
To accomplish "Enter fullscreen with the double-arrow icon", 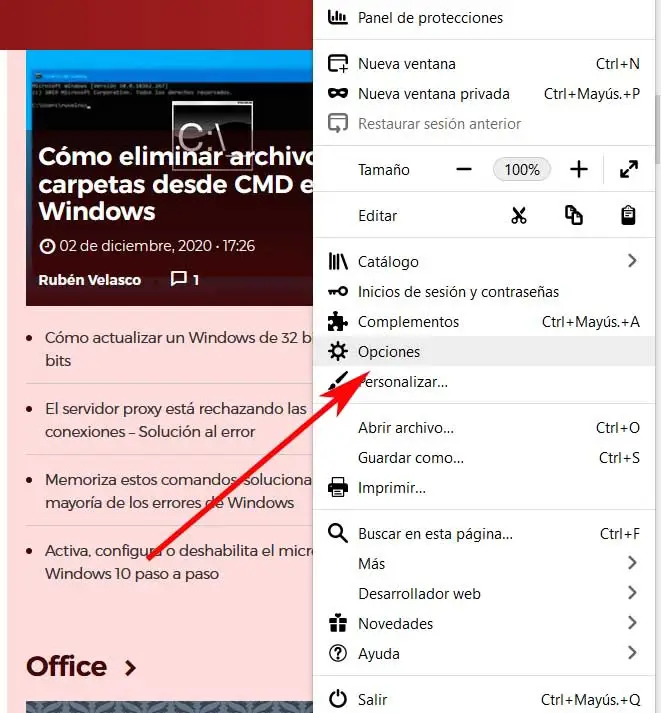I will coord(629,170).
